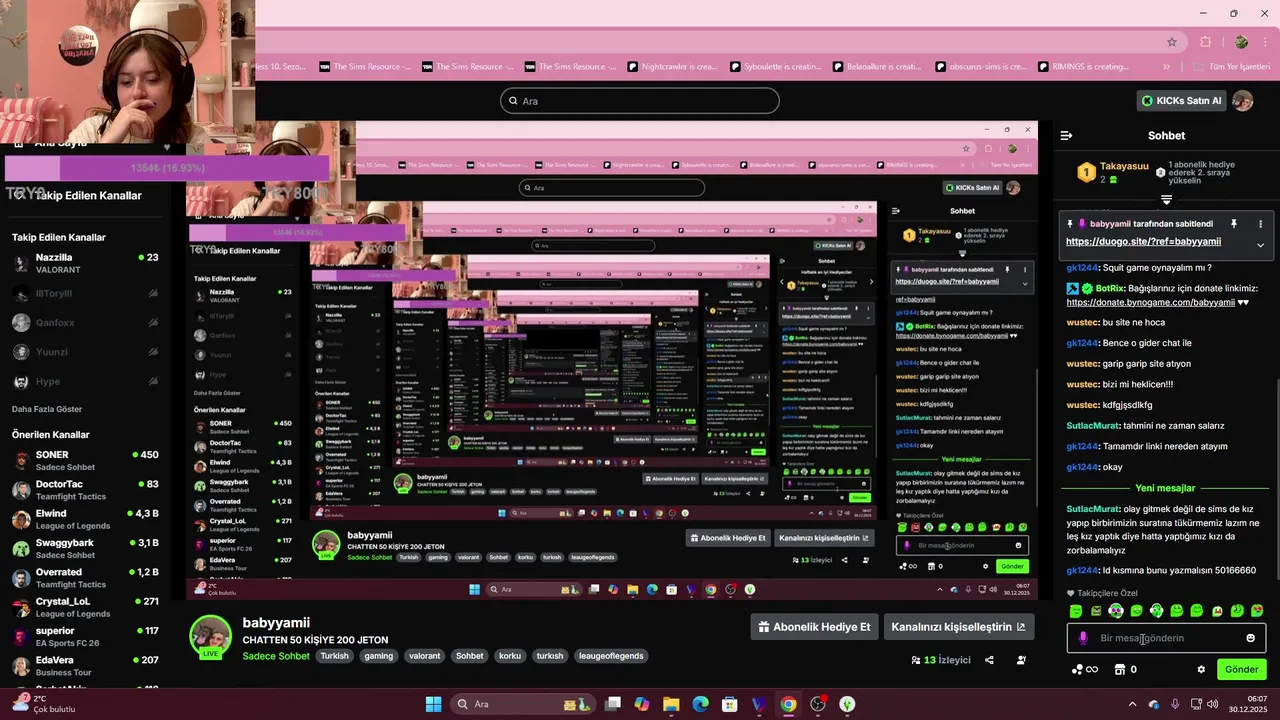Open chat settings gear icon

point(1201,669)
